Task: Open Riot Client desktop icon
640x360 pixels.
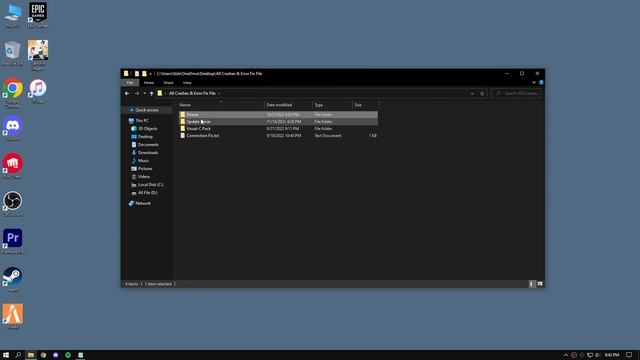Action: tap(13, 166)
